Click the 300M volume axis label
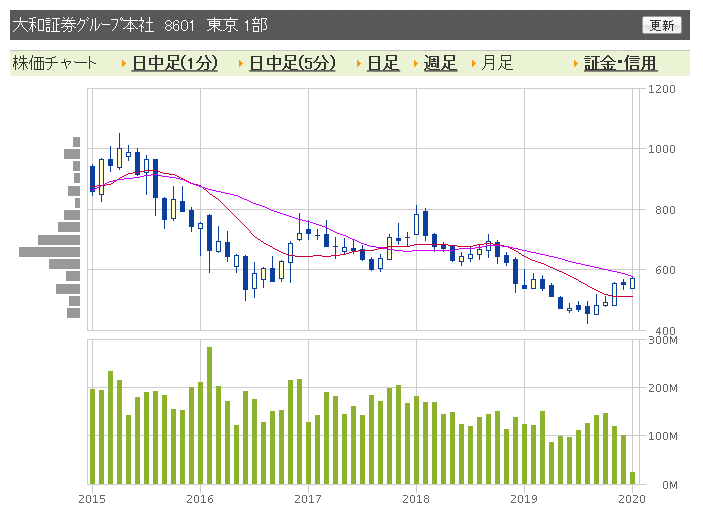 (x=663, y=340)
